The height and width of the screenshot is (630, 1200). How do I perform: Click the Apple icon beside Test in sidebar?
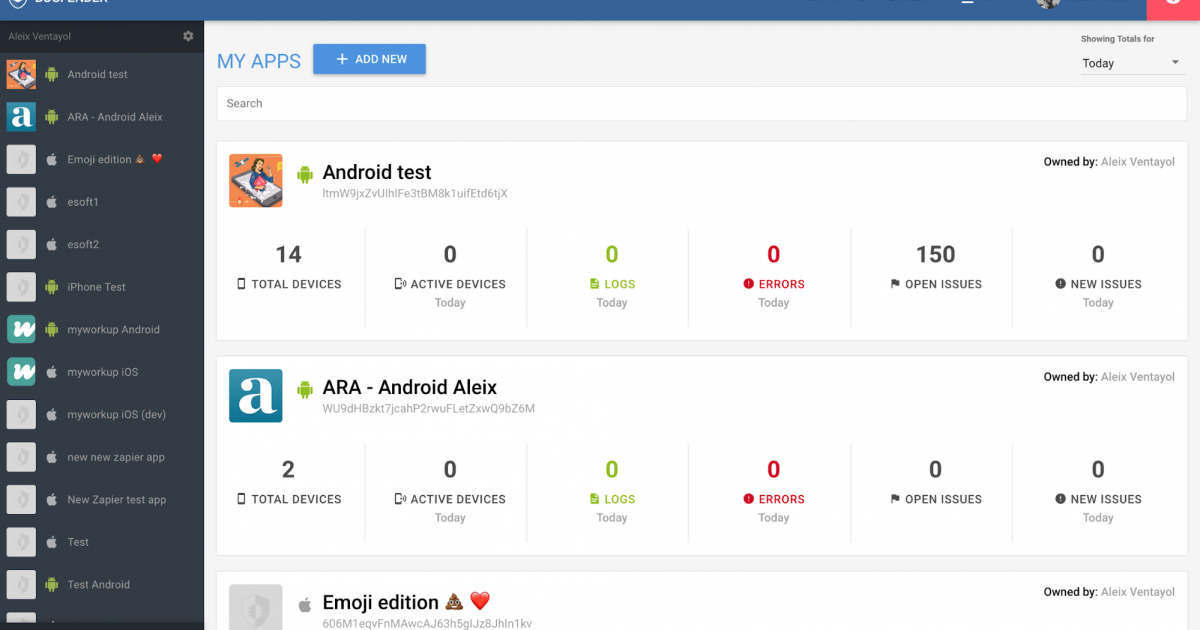pos(52,542)
